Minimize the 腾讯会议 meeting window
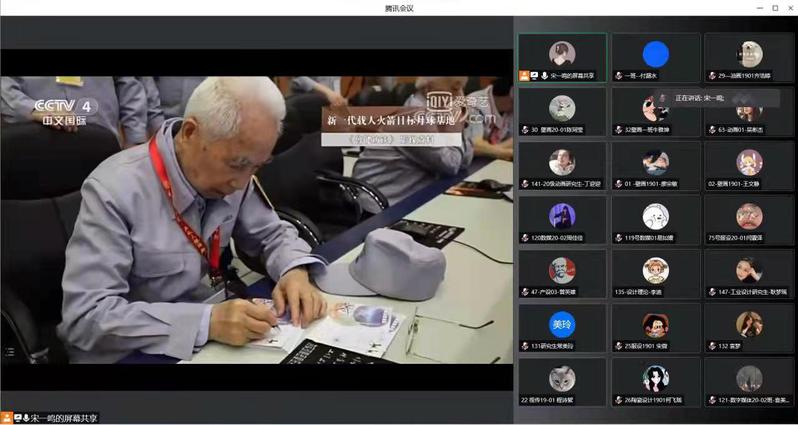The width and height of the screenshot is (798, 425). 733,7
